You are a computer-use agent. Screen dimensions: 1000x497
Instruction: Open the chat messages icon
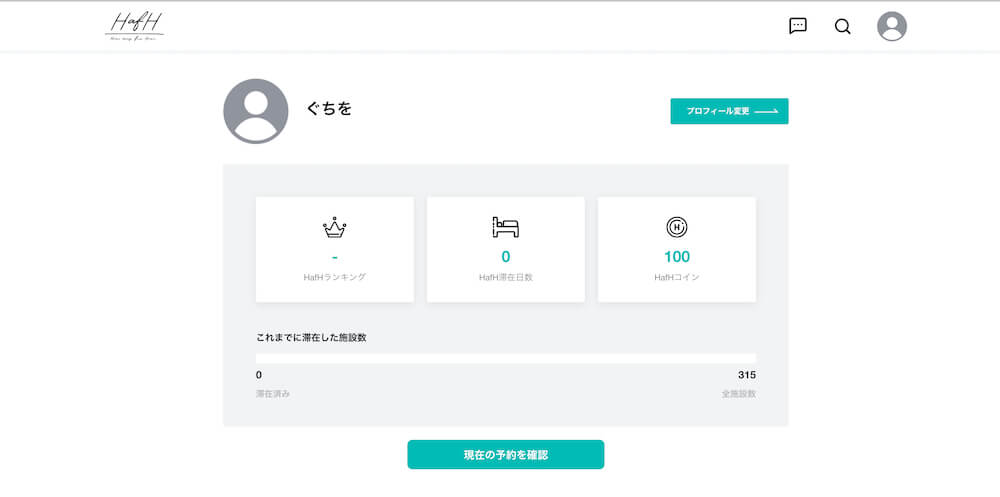[798, 26]
